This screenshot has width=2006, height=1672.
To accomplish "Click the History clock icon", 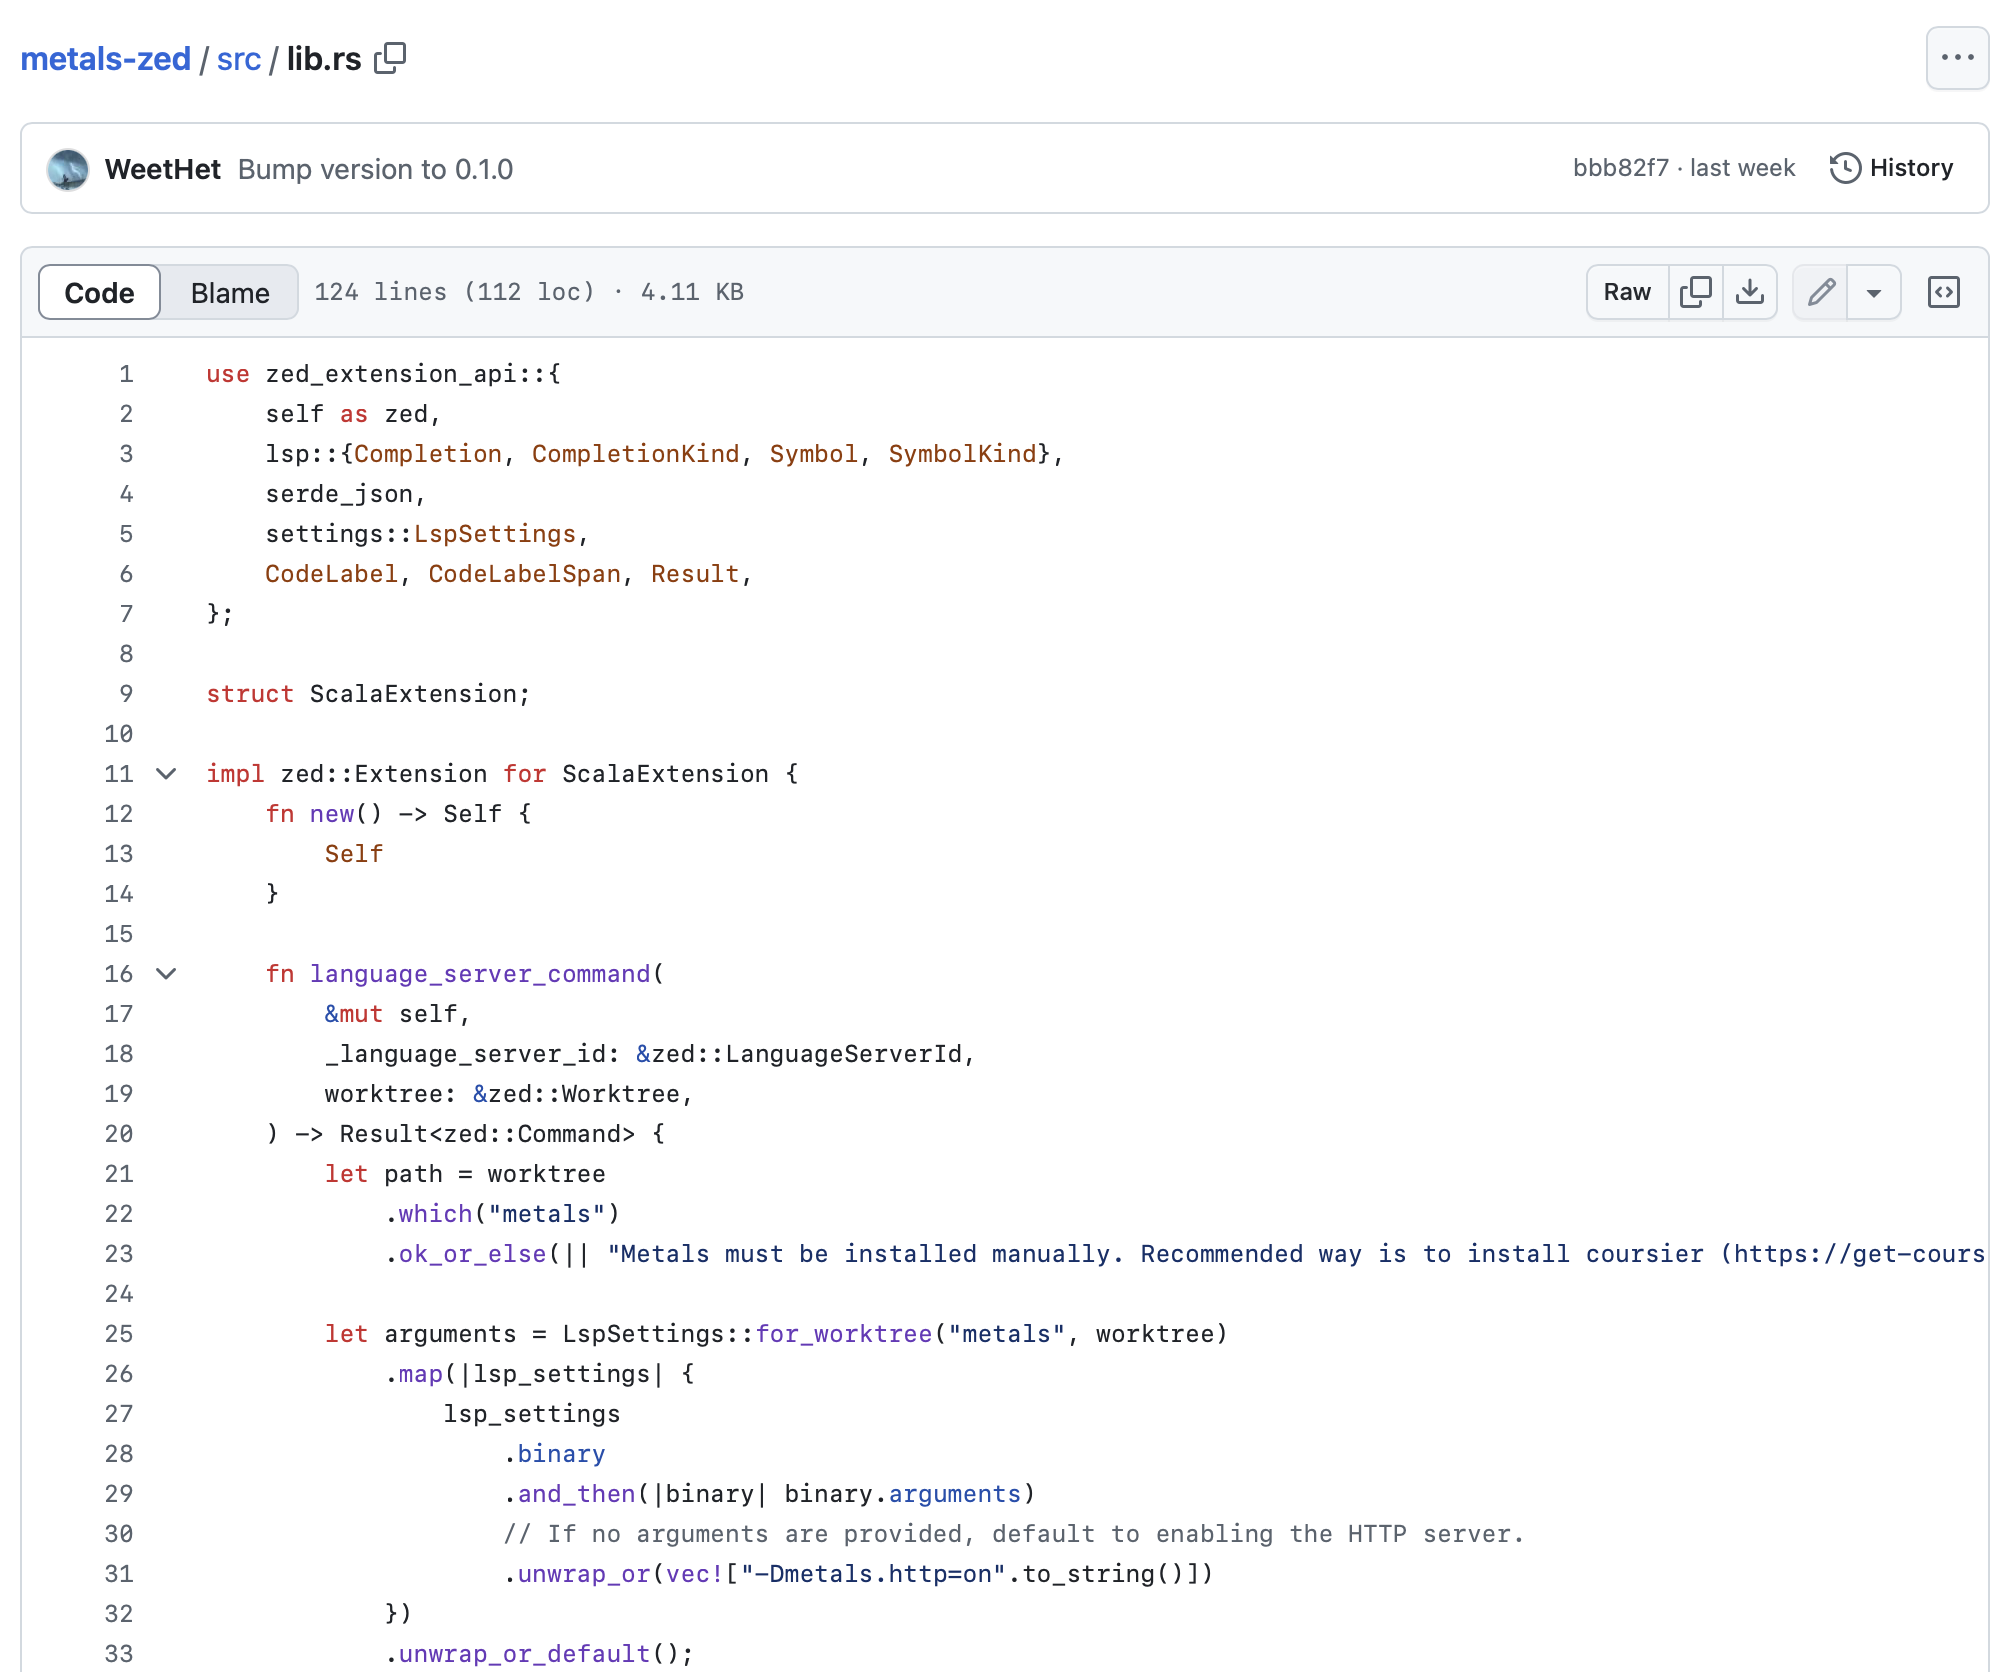I will pyautogui.click(x=1845, y=168).
